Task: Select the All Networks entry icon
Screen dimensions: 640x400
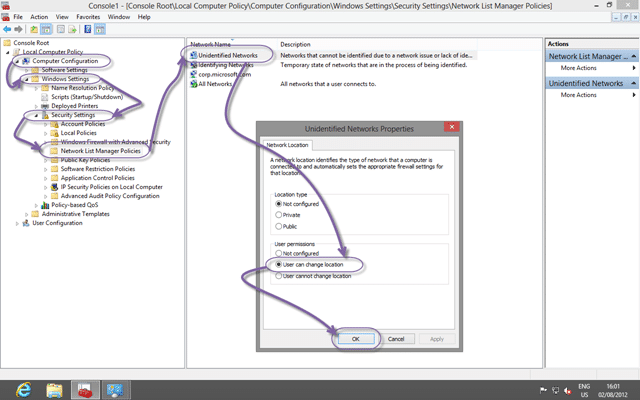Action: (x=194, y=84)
